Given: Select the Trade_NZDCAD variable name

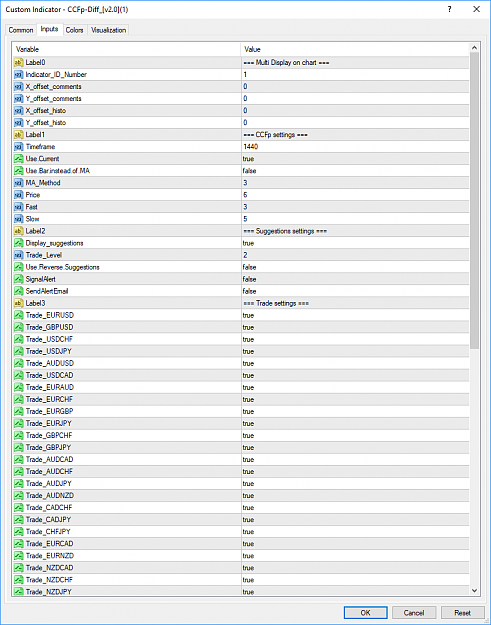Looking at the screenshot, I should pyautogui.click(x=49, y=568).
